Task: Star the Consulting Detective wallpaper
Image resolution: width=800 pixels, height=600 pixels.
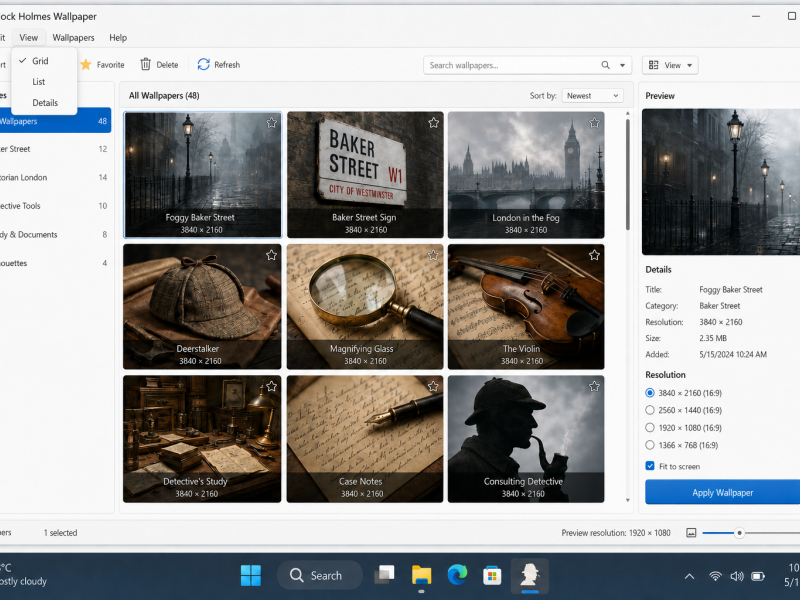Action: (594, 387)
